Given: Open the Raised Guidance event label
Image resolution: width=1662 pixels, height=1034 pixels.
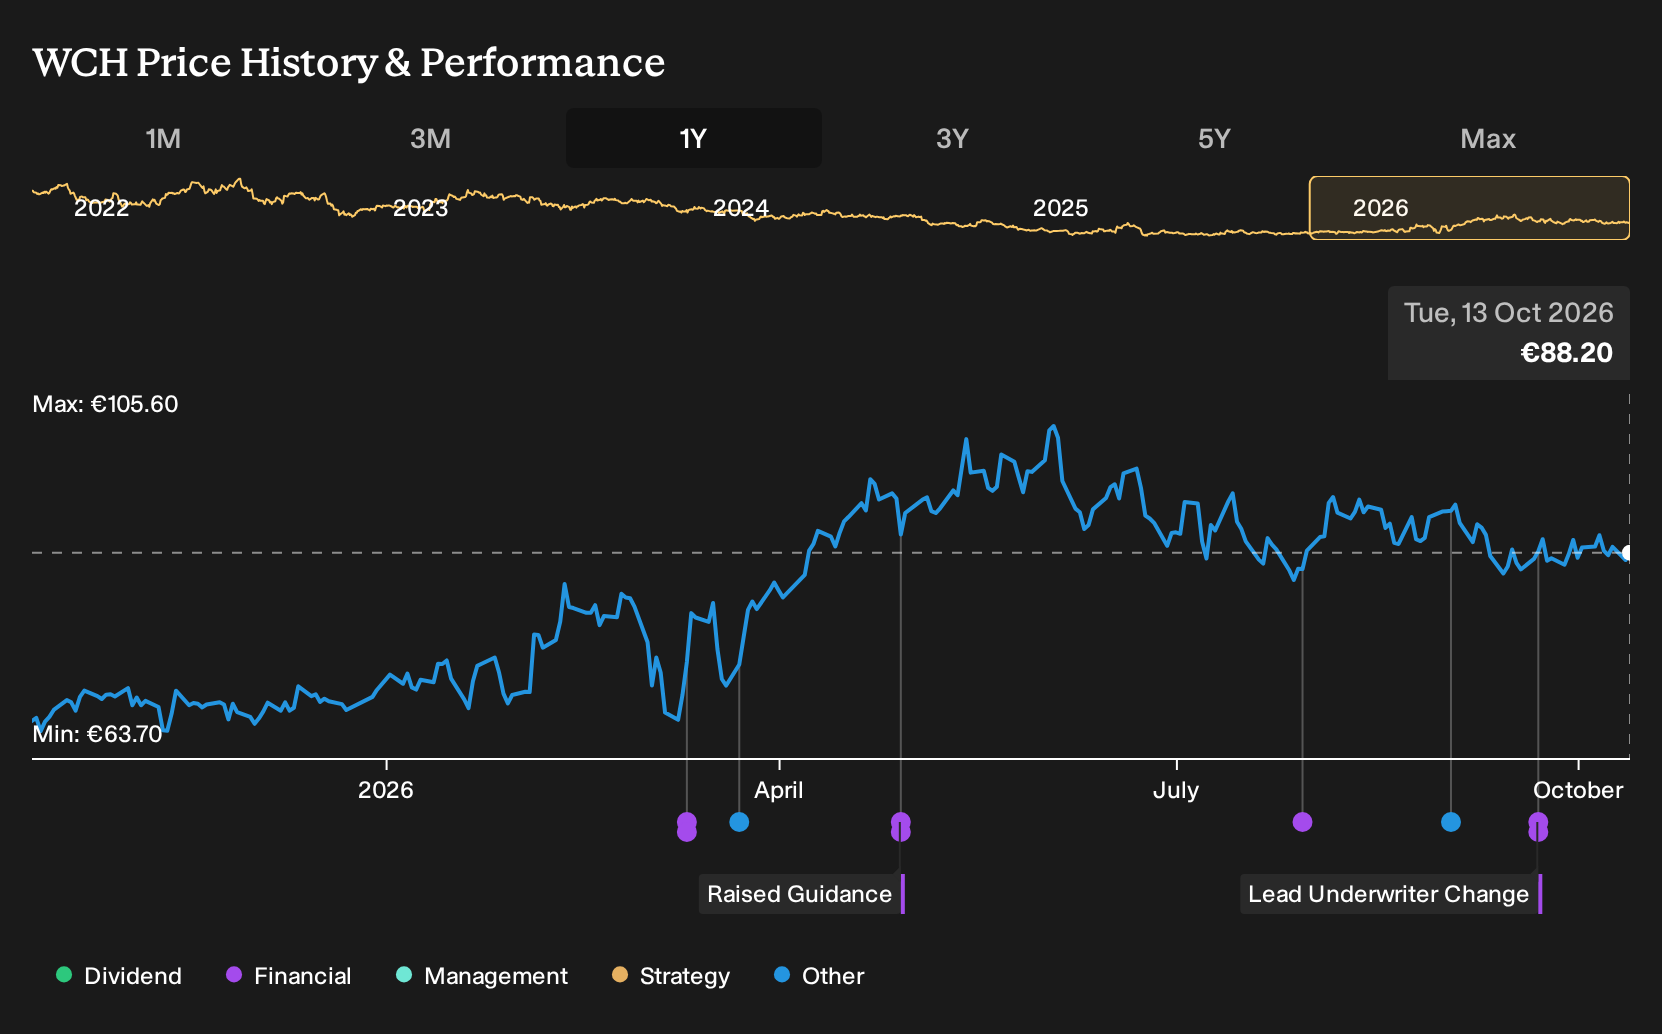Looking at the screenshot, I should (x=801, y=894).
